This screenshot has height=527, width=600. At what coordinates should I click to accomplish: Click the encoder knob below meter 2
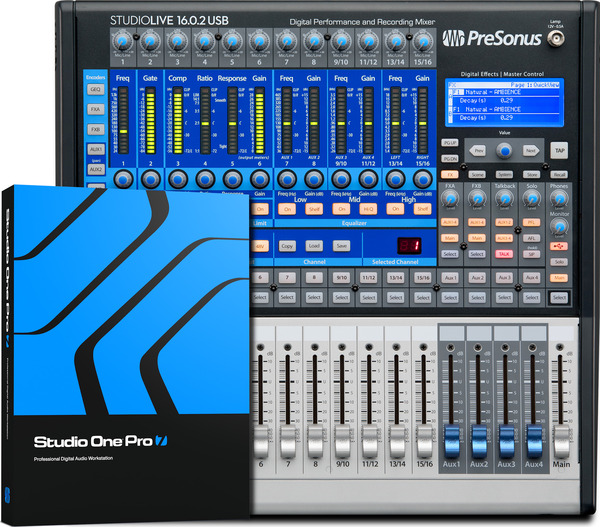click(x=150, y=179)
